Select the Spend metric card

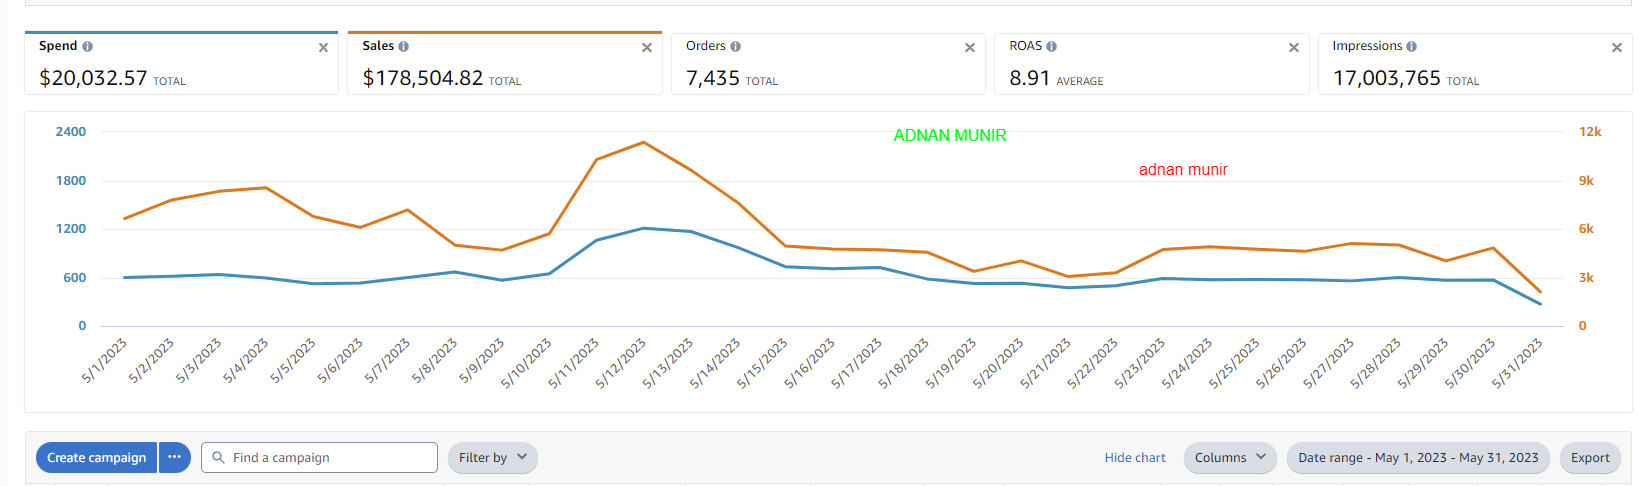(x=180, y=72)
